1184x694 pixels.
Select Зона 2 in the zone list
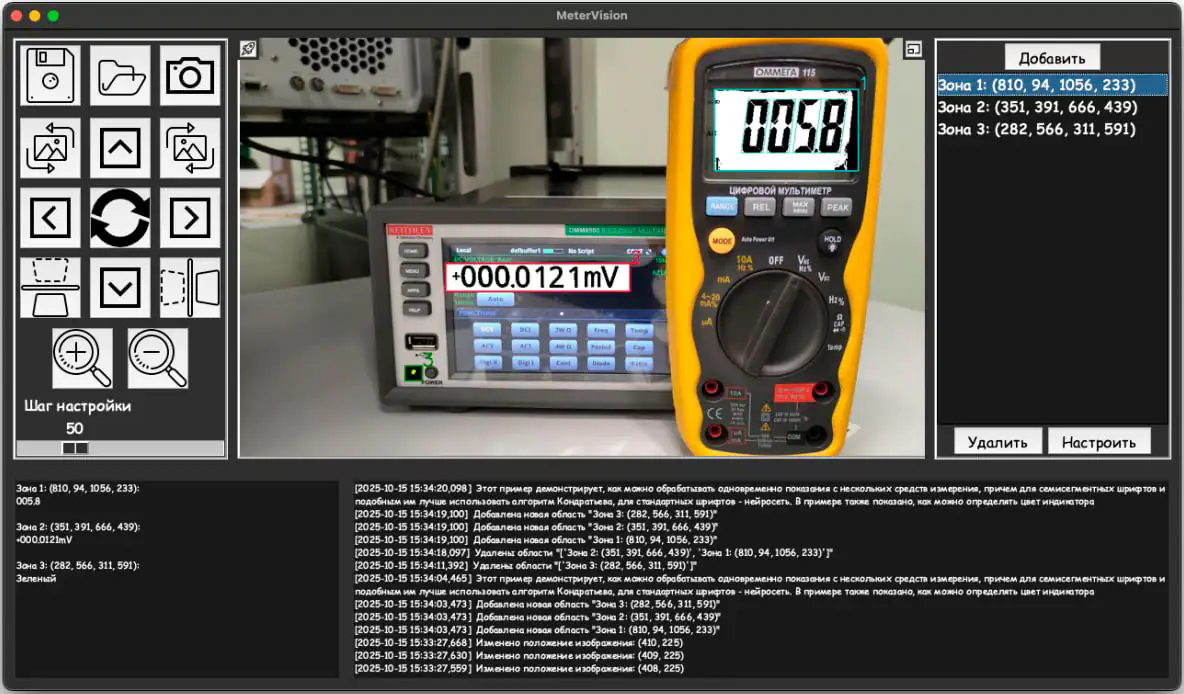coord(1052,107)
